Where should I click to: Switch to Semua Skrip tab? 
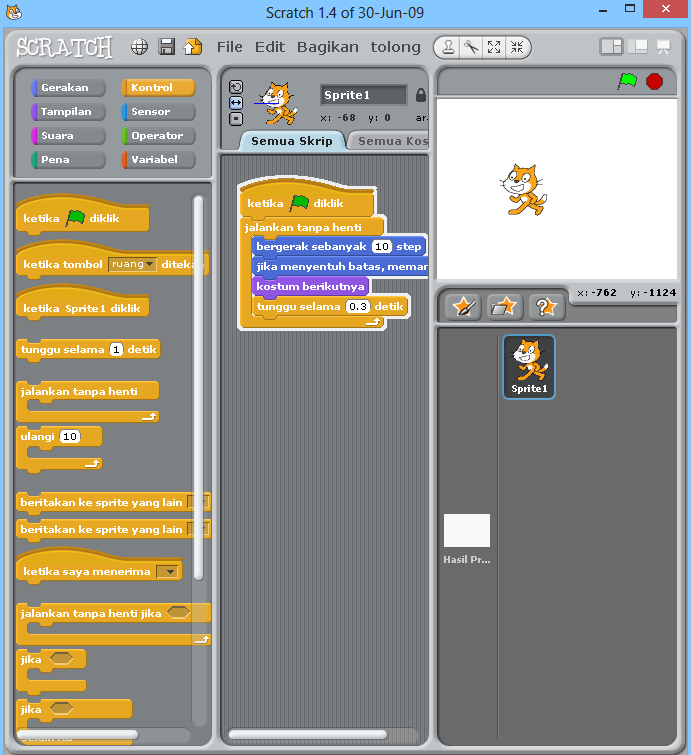tap(292, 141)
